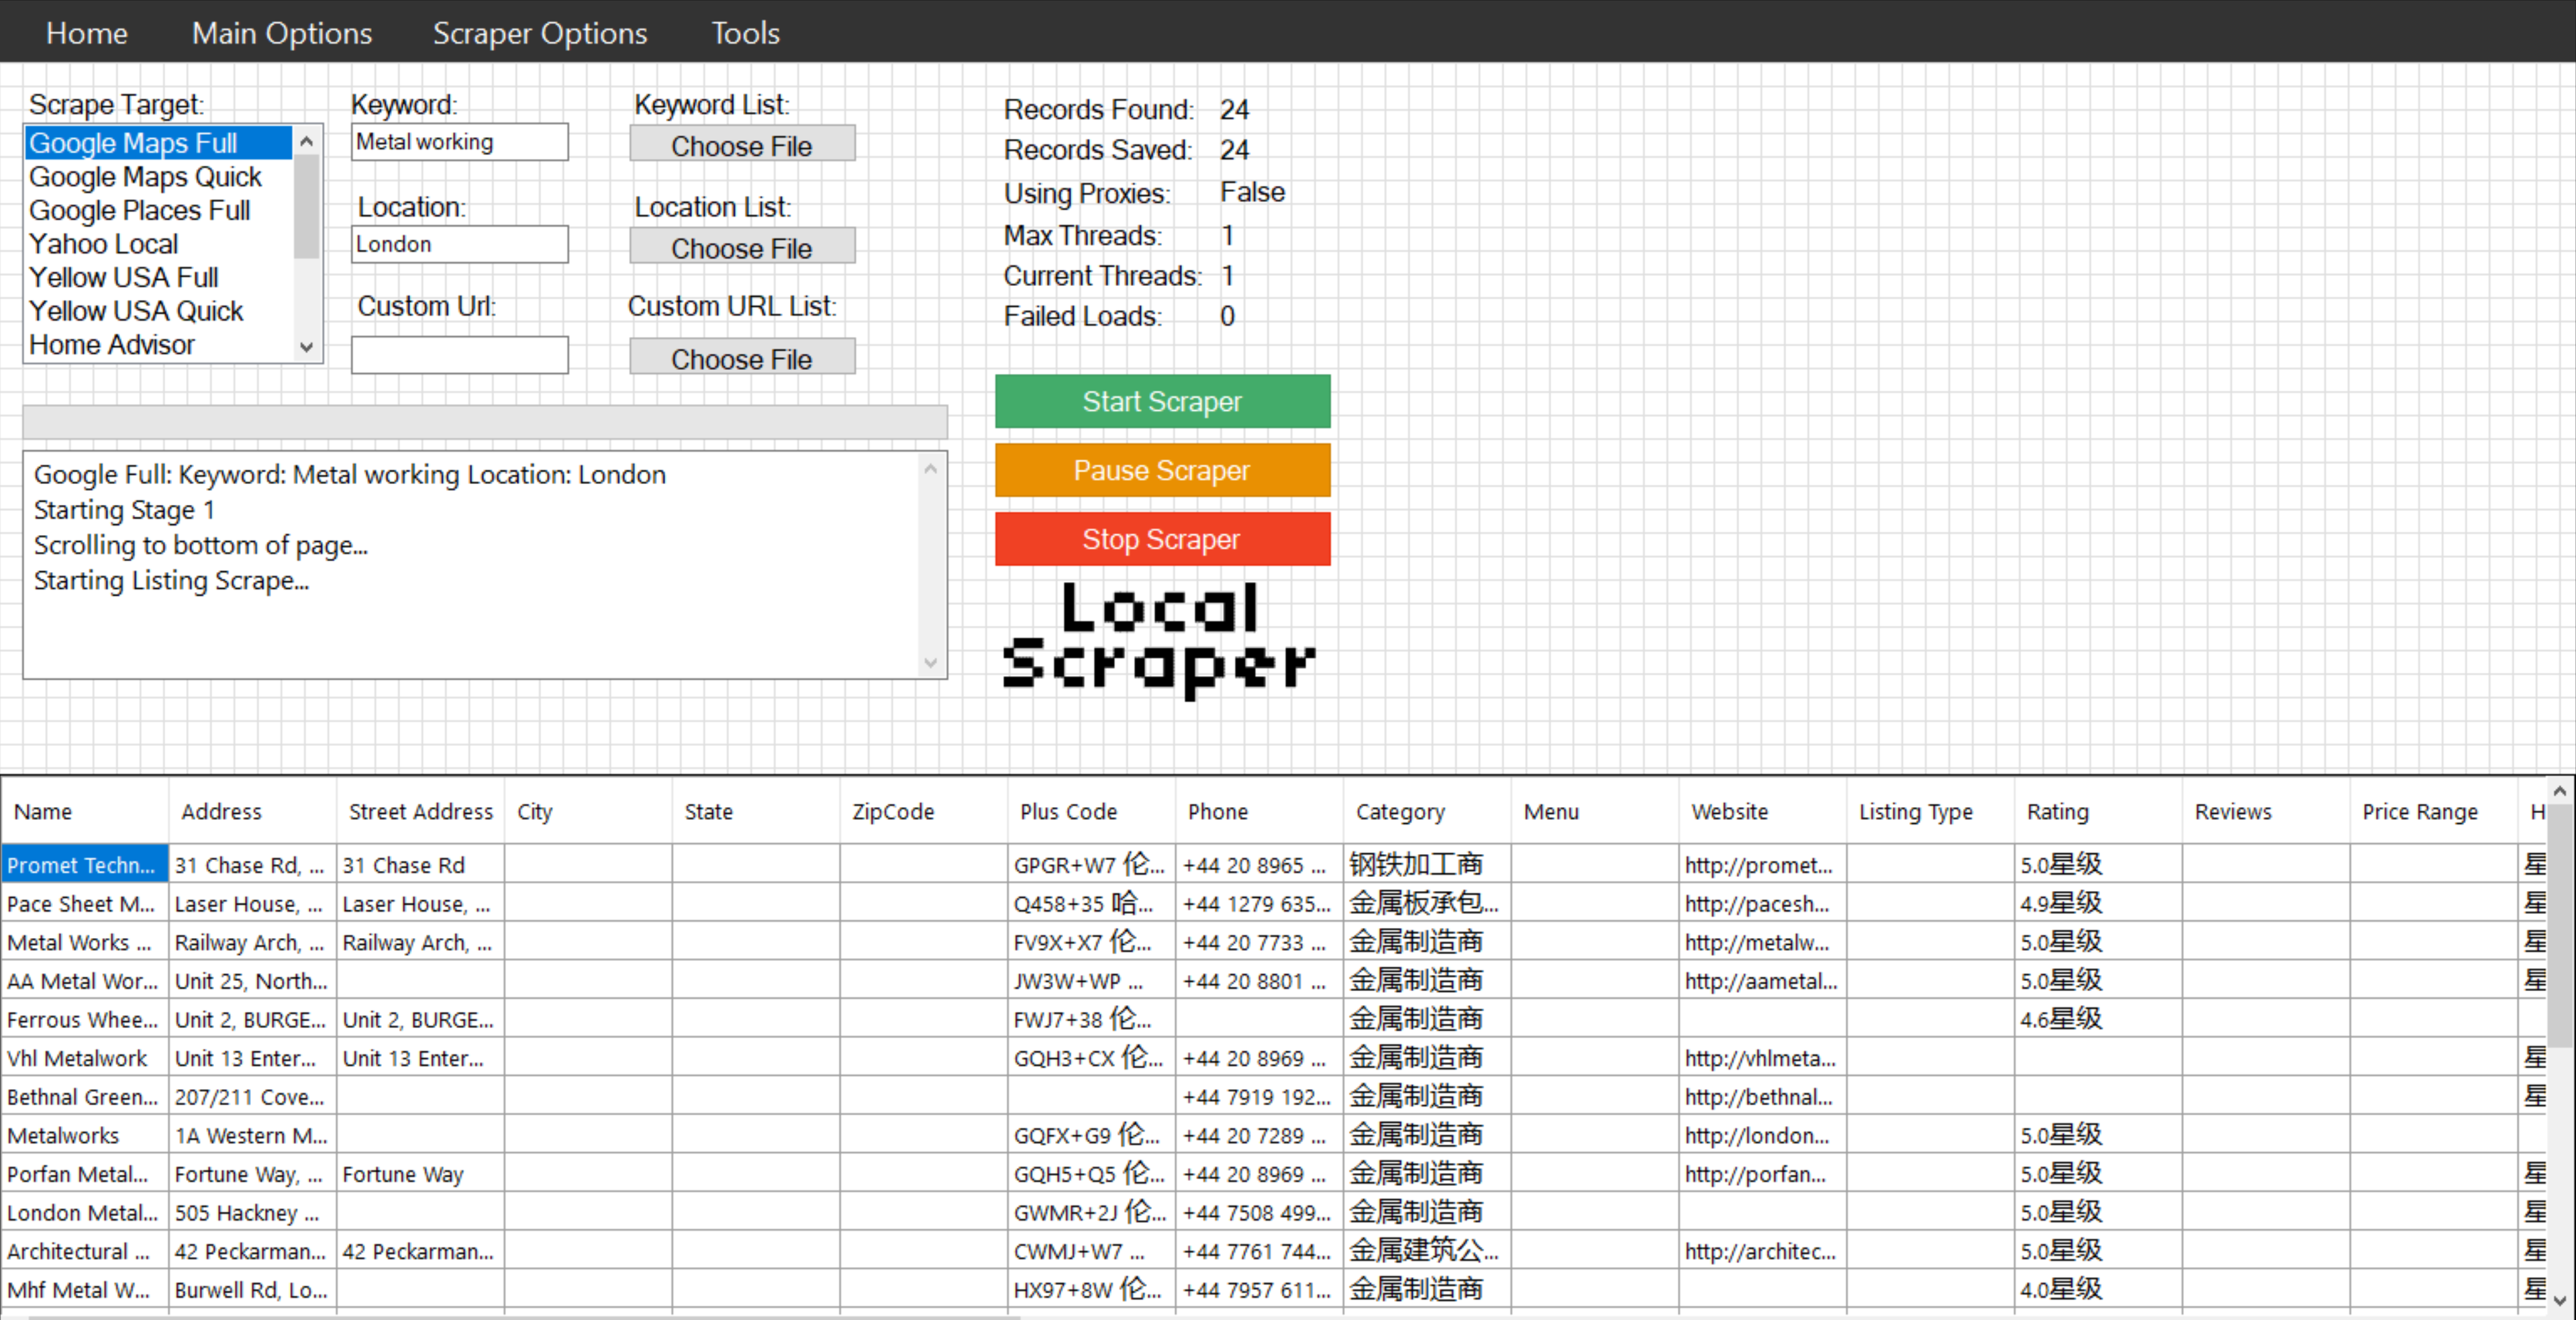
Task: Sort by Street Address column header
Action: pos(420,811)
